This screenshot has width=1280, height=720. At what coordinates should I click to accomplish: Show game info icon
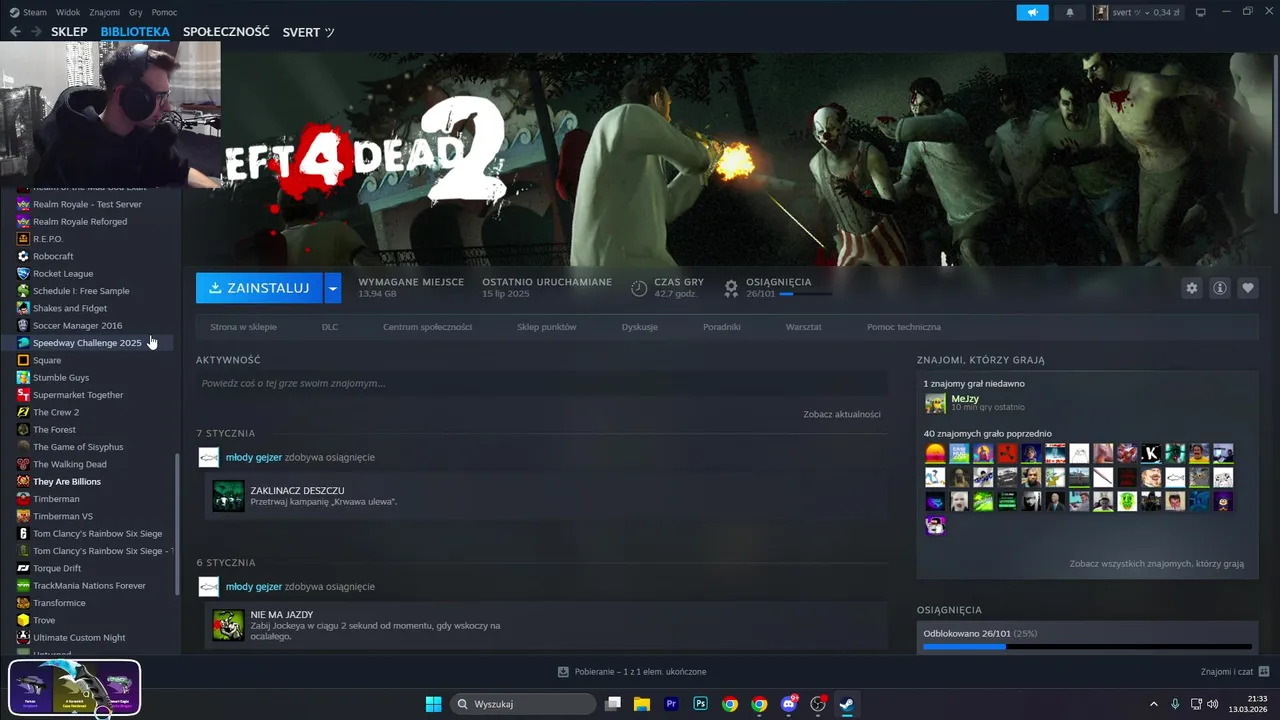(1220, 288)
